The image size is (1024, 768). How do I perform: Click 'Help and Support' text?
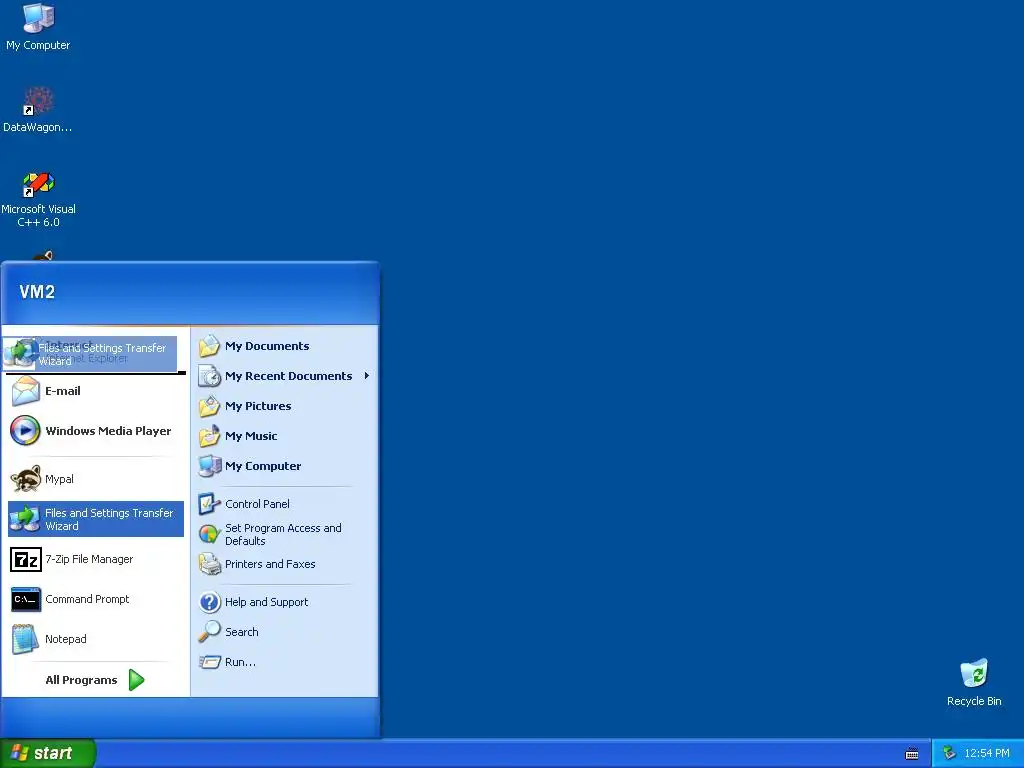[x=266, y=601]
